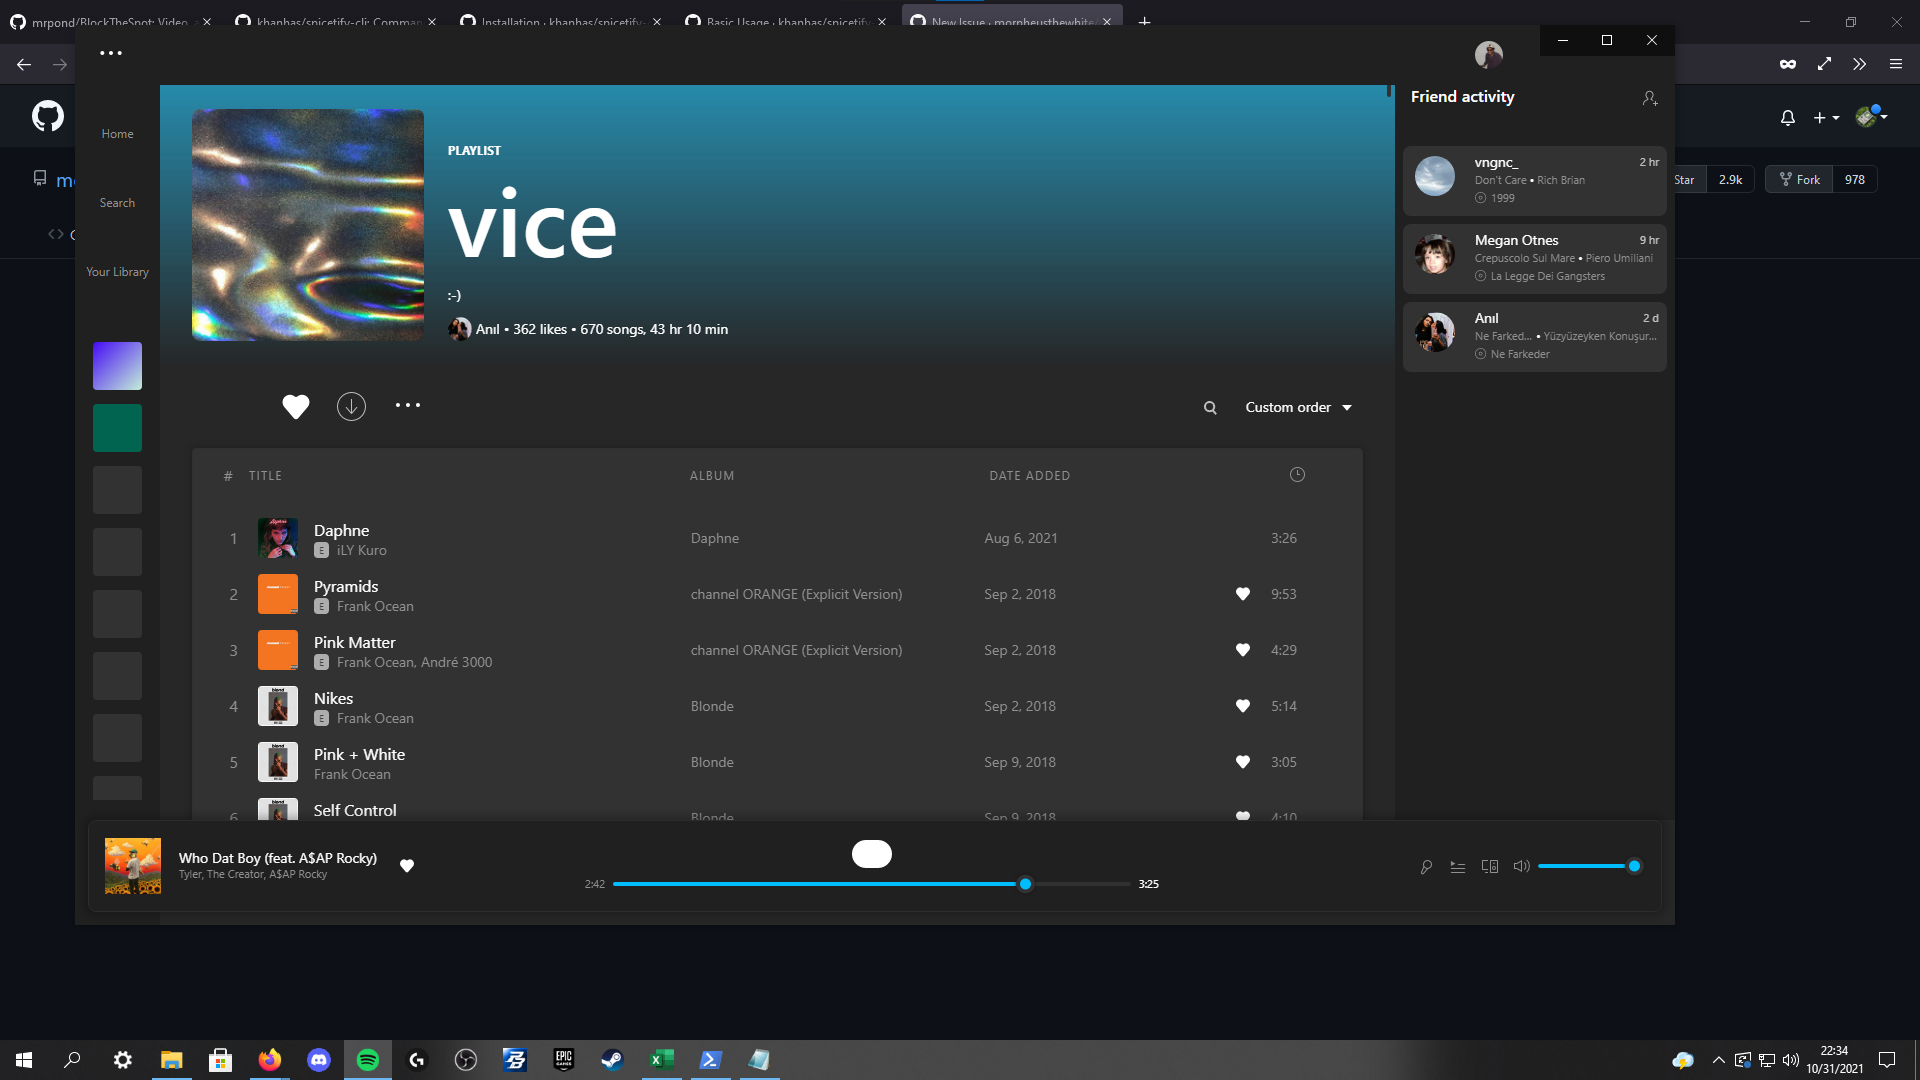
Task: Open the playlist three-dots more options
Action: click(x=408, y=405)
